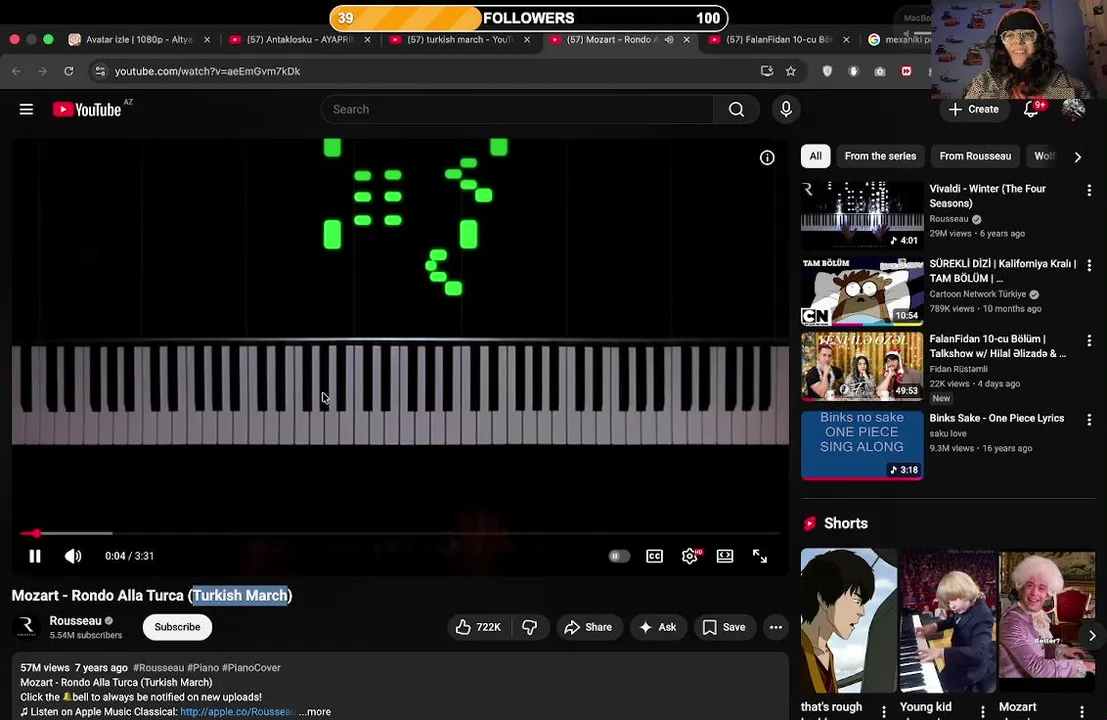Open the 'that's rough' short
1107x720 pixels.
pos(849,620)
